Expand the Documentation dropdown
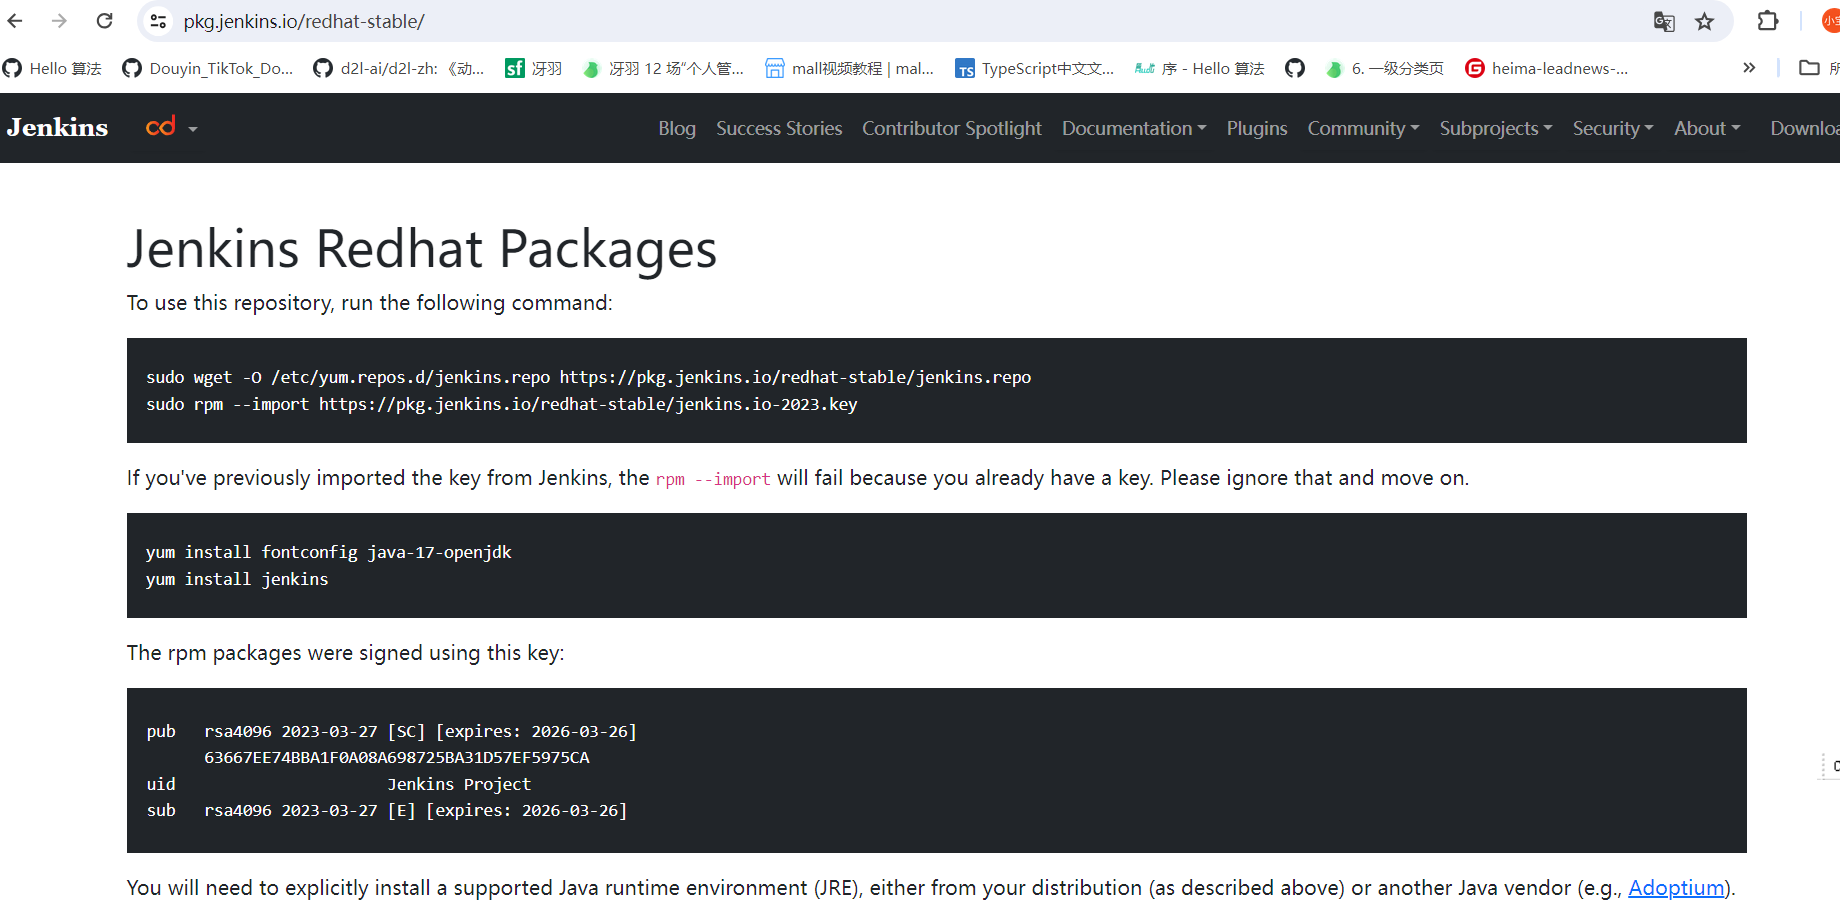The image size is (1840, 912). pyautogui.click(x=1134, y=128)
